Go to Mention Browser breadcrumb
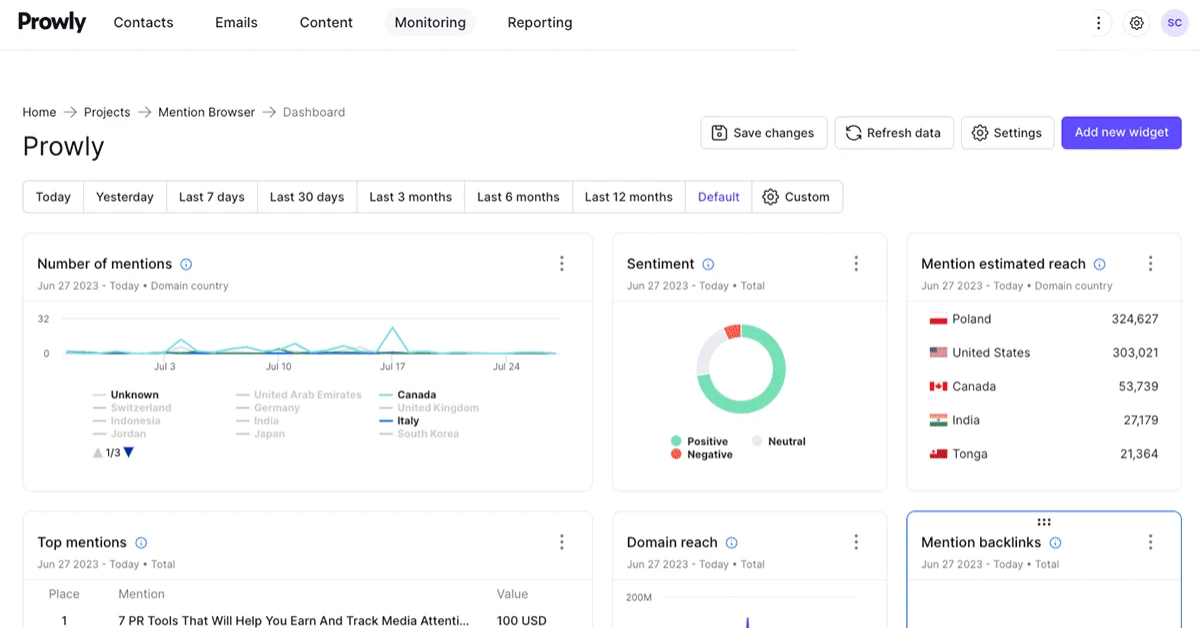 point(206,112)
